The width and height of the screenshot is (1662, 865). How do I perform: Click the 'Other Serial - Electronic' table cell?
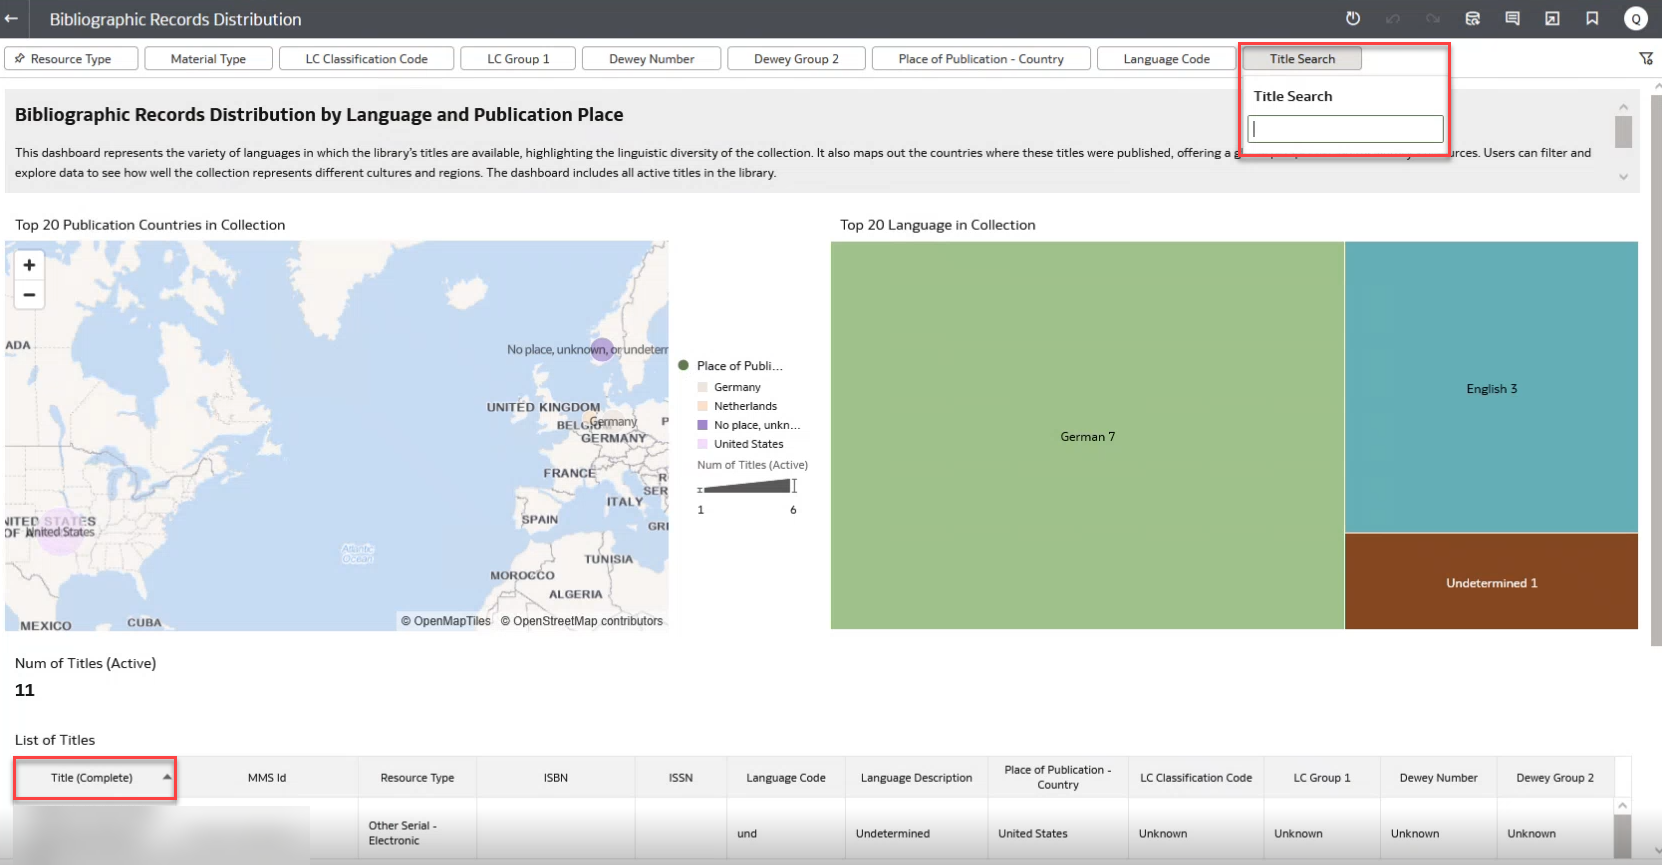[x=417, y=833]
